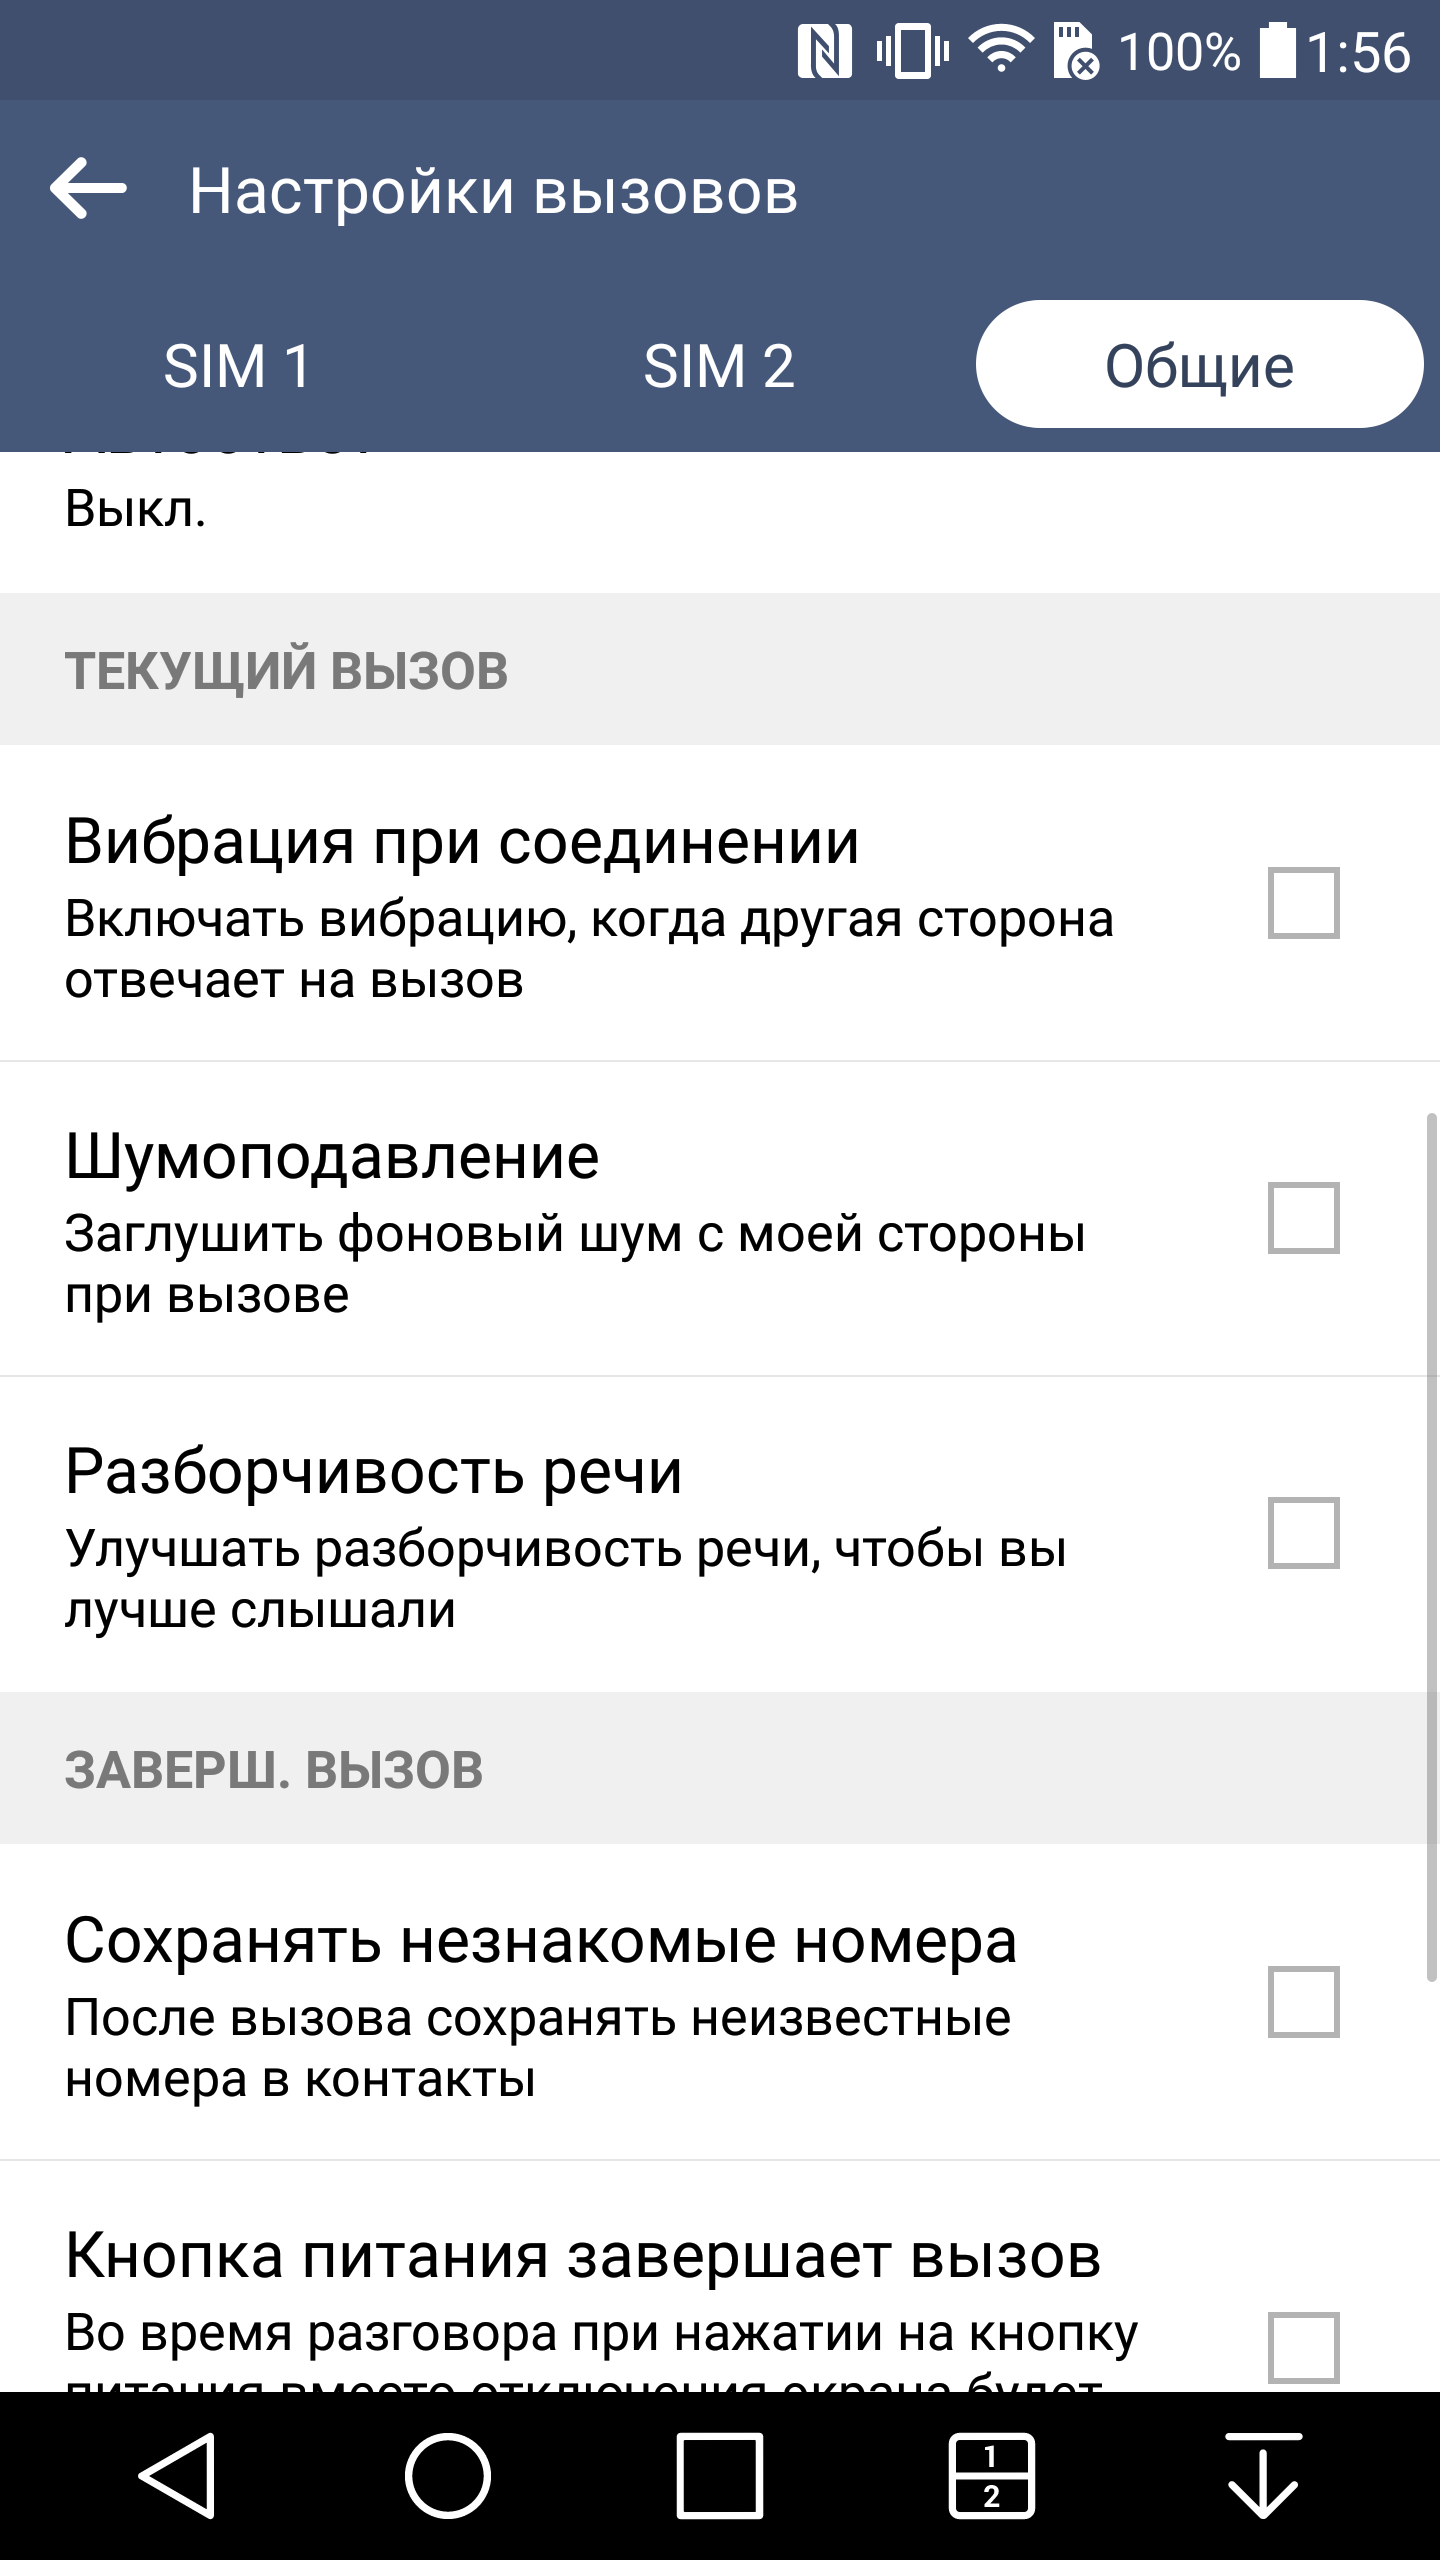Select the Общие tab
The image size is (1440, 2560).
click(x=1199, y=366)
